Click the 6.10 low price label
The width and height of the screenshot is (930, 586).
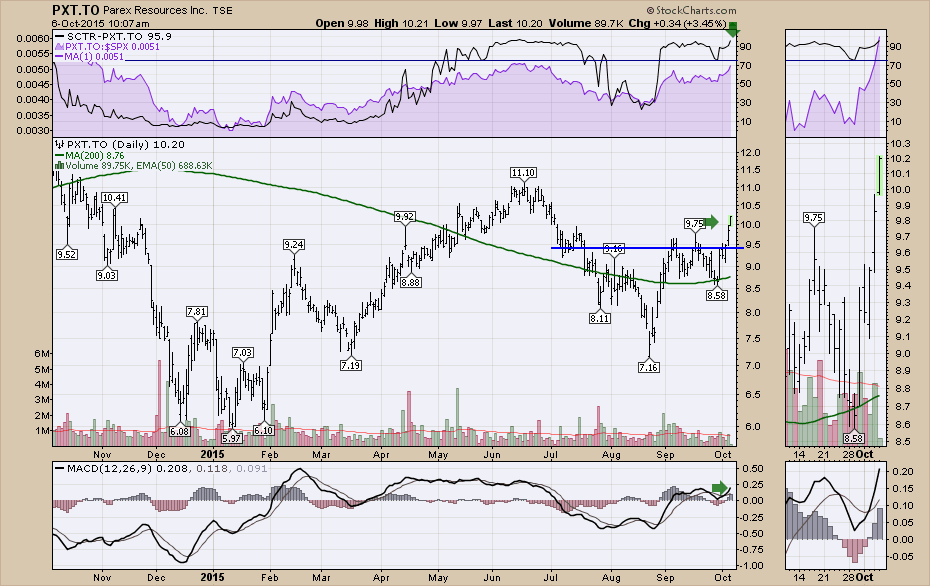coord(263,431)
